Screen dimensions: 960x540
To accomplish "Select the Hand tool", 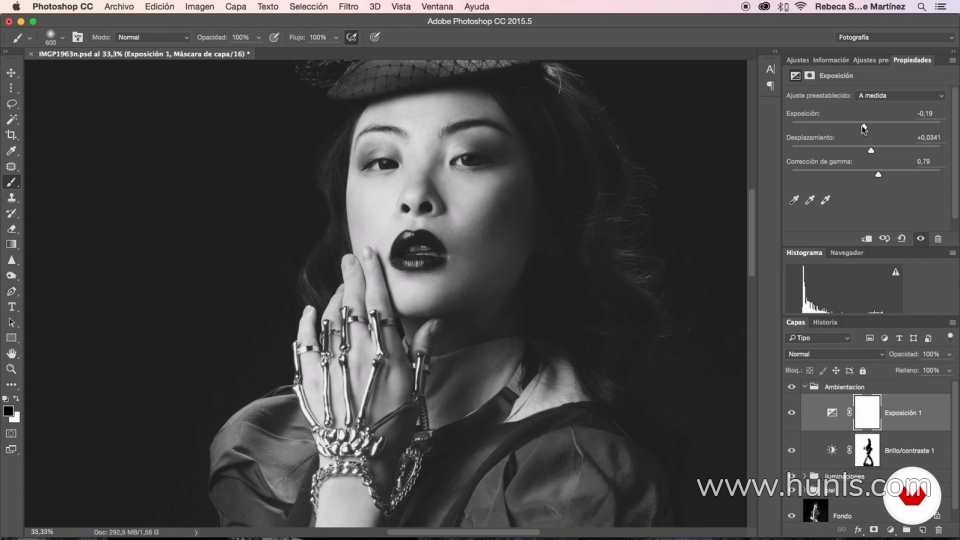I will pyautogui.click(x=11, y=354).
